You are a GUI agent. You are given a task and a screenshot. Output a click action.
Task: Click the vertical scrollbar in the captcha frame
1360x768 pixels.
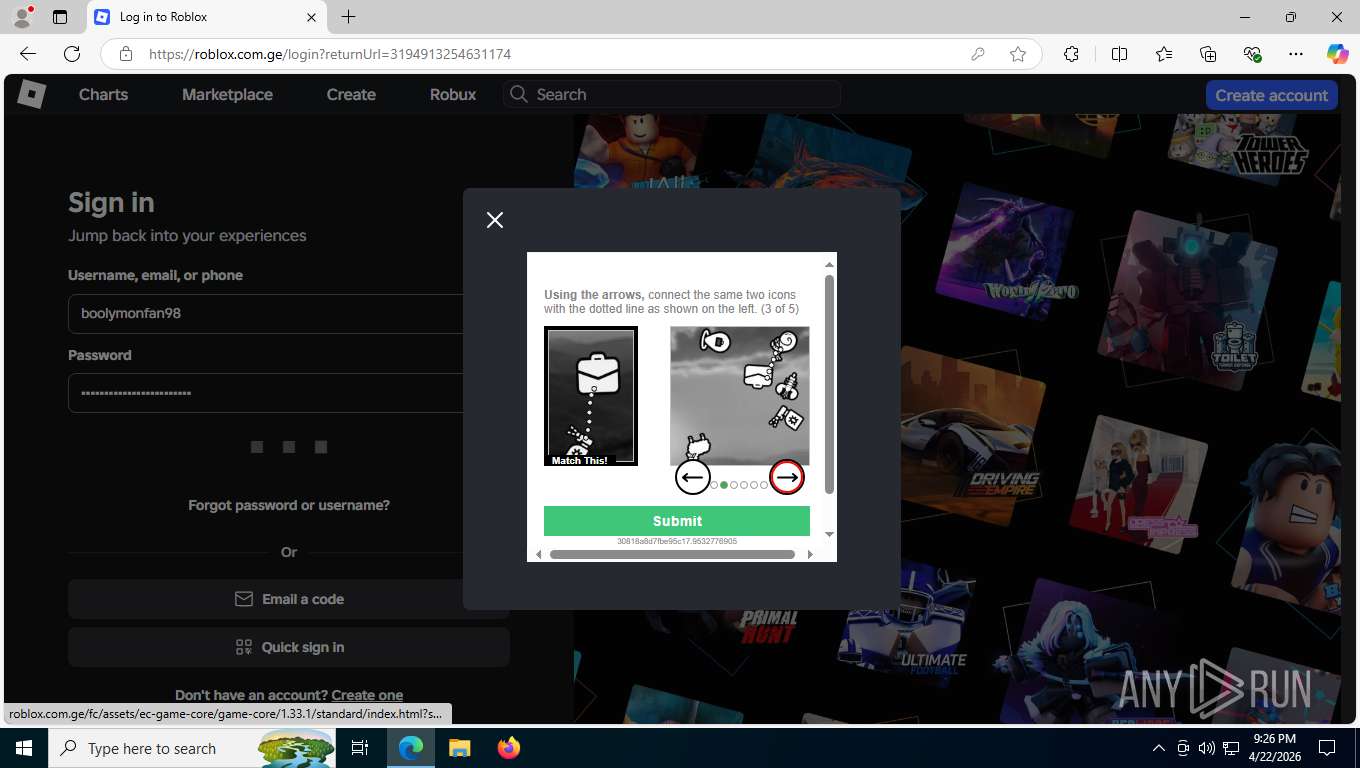[829, 385]
